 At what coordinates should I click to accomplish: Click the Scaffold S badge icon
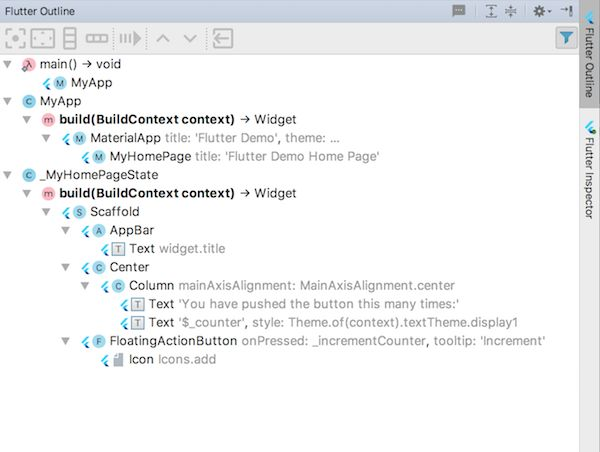pyautogui.click(x=79, y=212)
